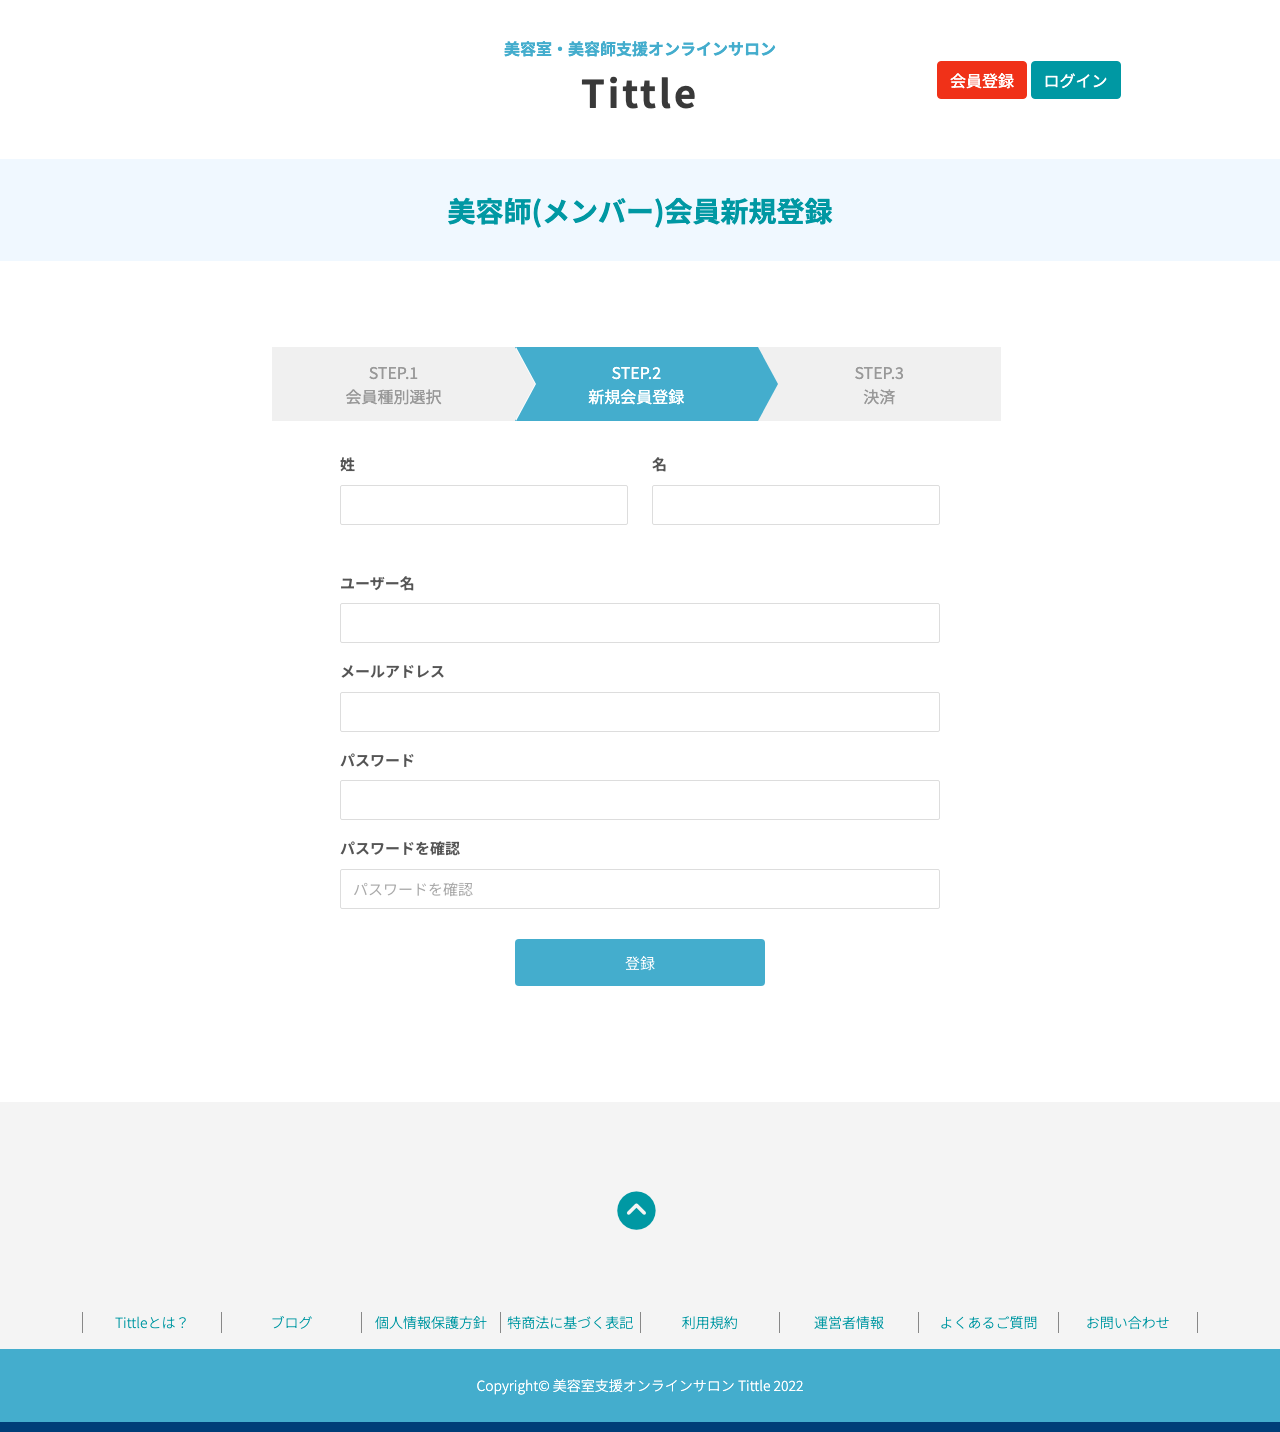Click the scroll-to-top arrow icon
This screenshot has height=1432, width=1280.
point(635,1211)
